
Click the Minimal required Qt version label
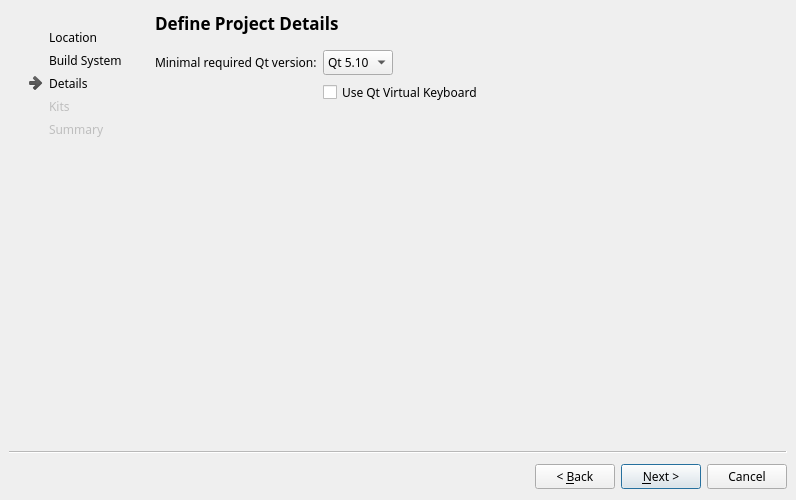235,63
